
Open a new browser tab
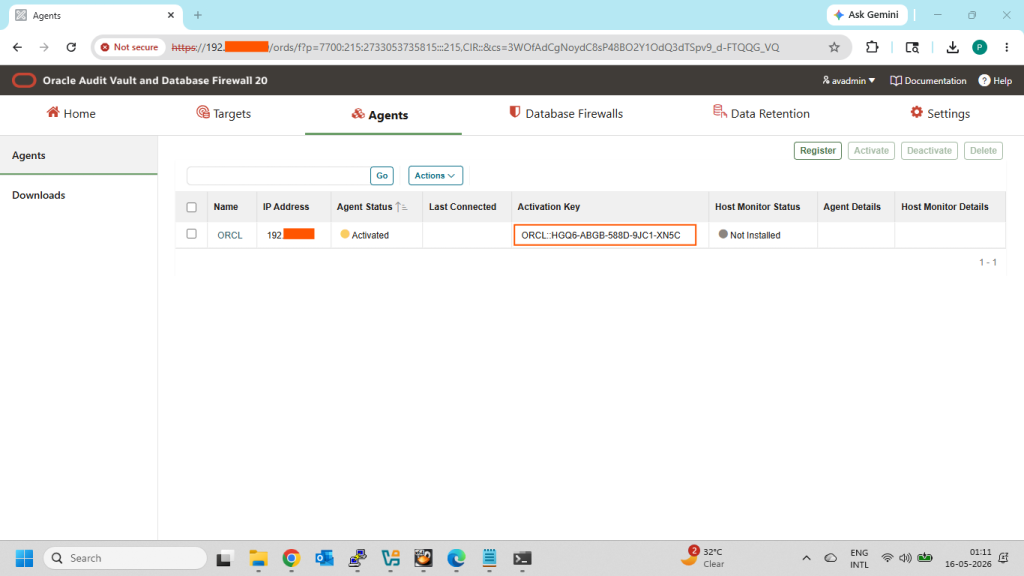tap(198, 15)
